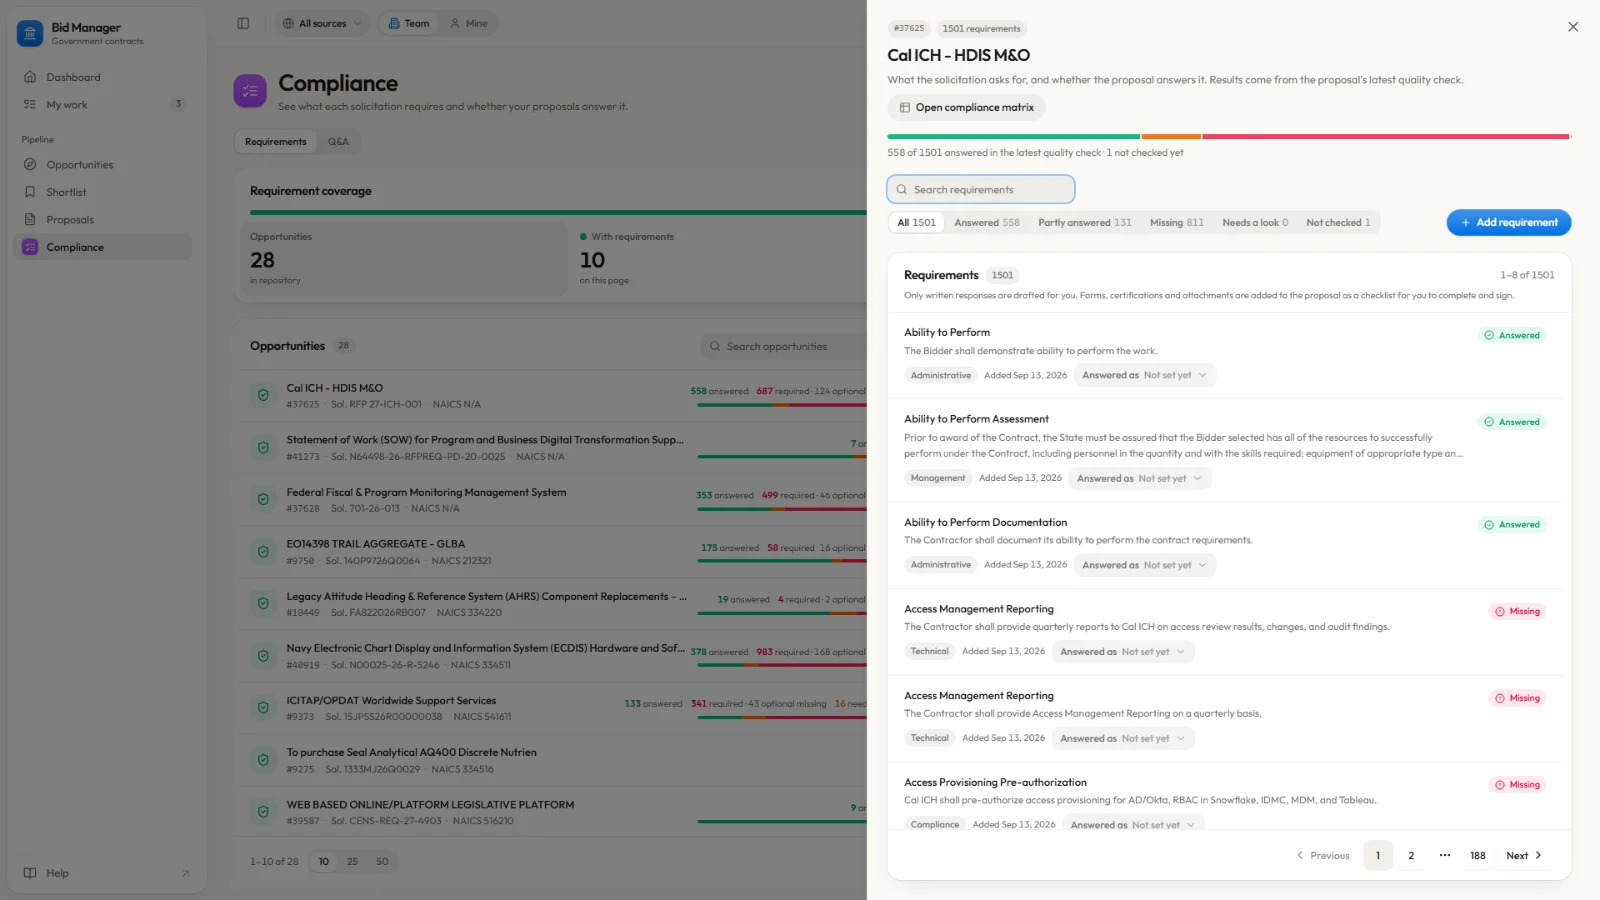1600x900 pixels.
Task: Close the Cal ICH requirements panel
Action: pos(1572,27)
